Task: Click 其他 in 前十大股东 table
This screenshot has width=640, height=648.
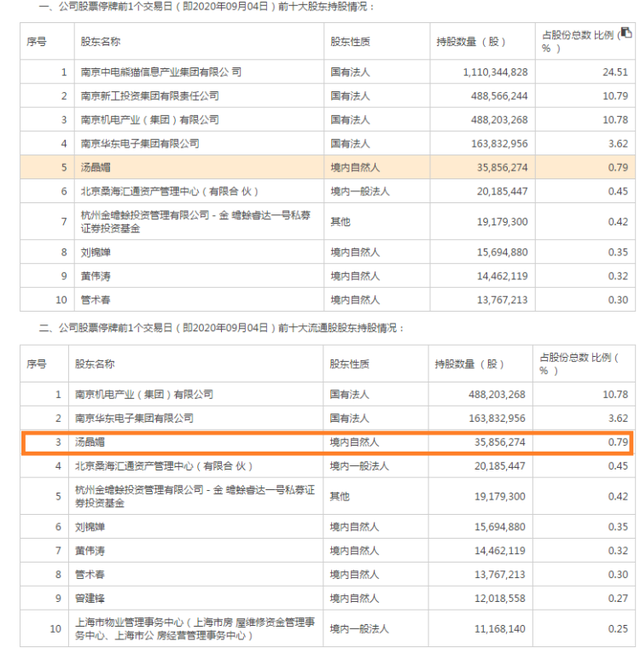Action: (340, 222)
